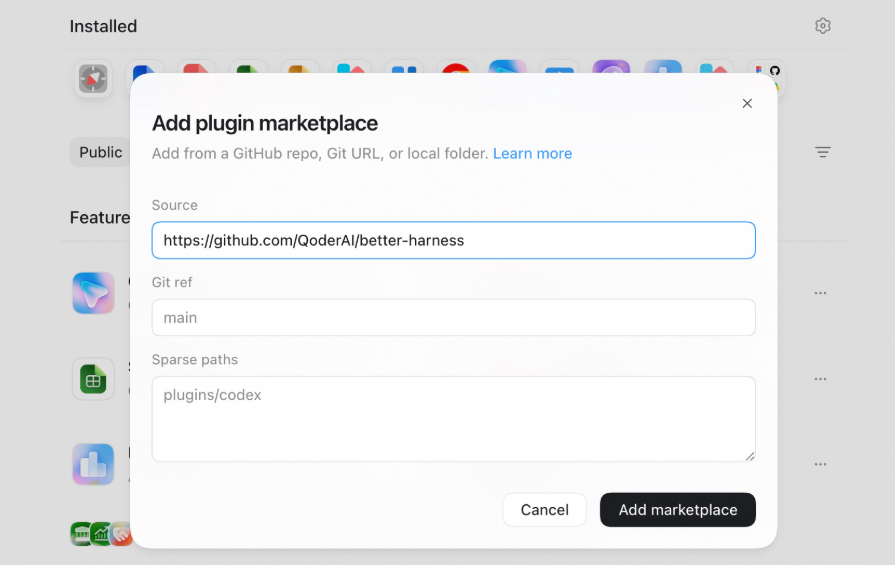The image size is (895, 565).
Task: Close the Add plugin marketplace dialog
Action: 747,103
